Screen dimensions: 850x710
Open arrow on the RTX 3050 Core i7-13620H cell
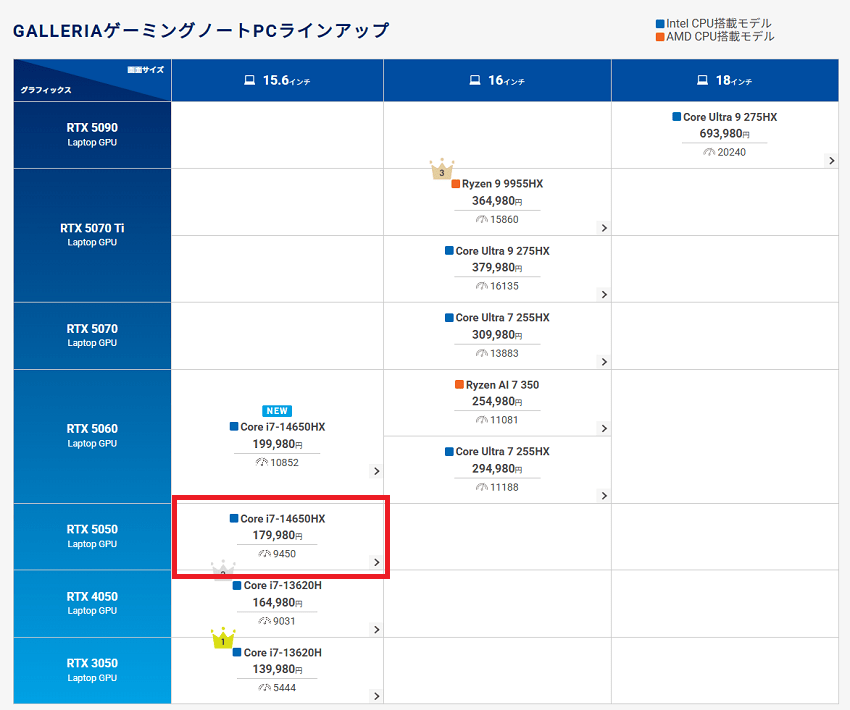pos(376,696)
